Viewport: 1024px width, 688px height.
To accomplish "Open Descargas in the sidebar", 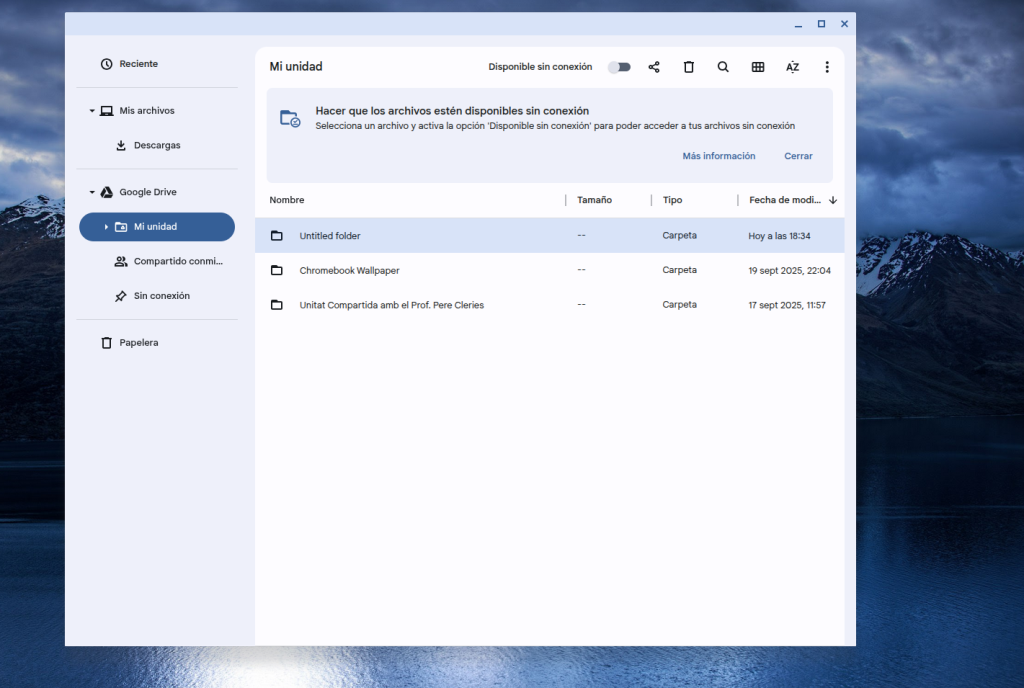I will [156, 145].
